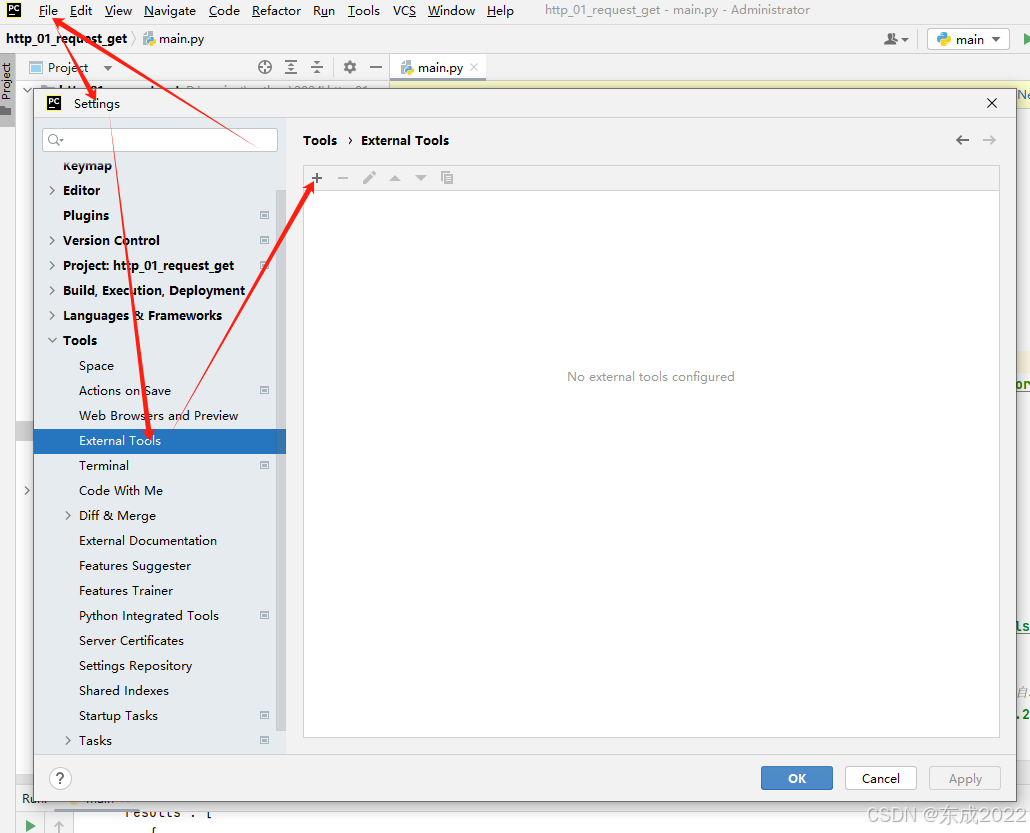Click project-level icon beside Python Integrated Tools
This screenshot has width=1030, height=833.
(264, 616)
